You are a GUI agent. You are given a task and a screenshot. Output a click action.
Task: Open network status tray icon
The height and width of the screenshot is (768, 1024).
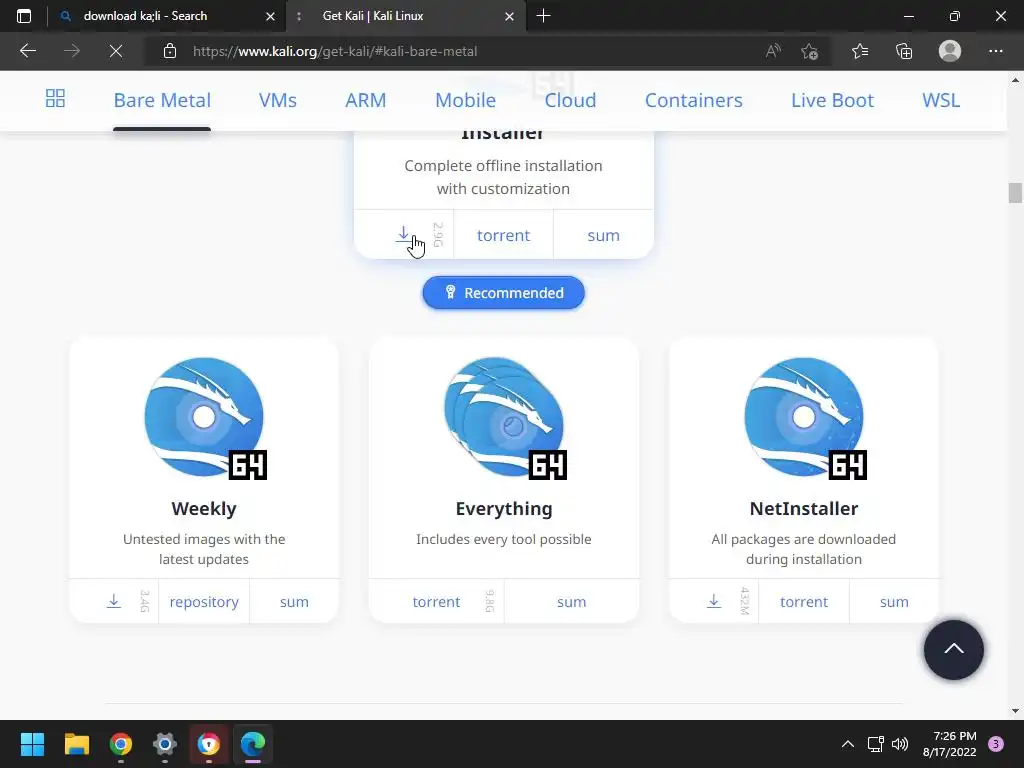tap(875, 744)
